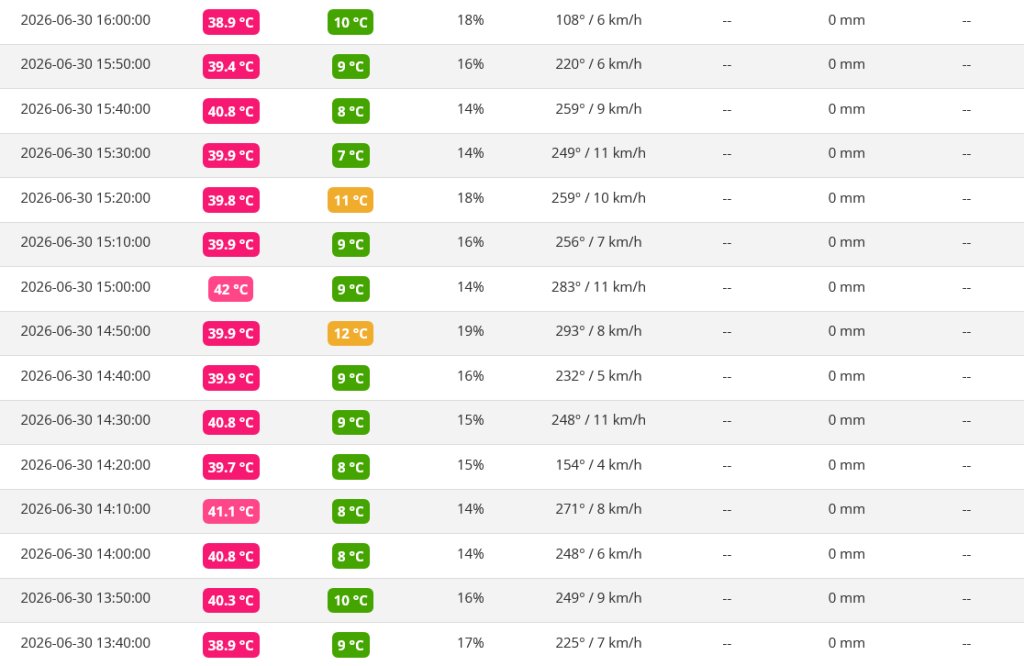Select the 17% humidity value
Viewport: 1024px width, 666px height.
pyautogui.click(x=470, y=642)
